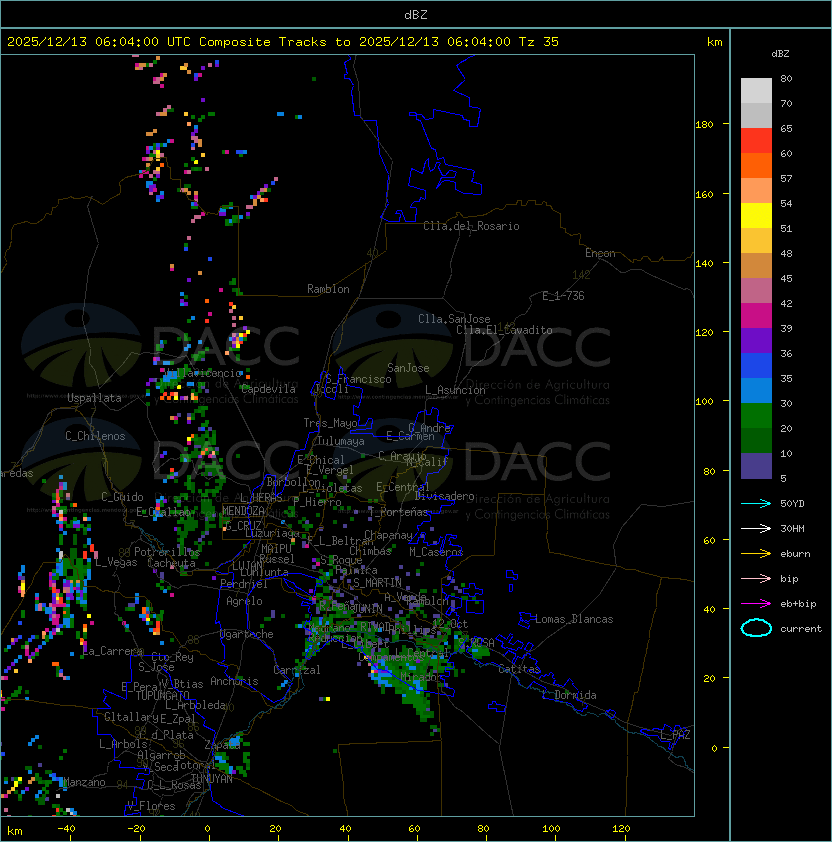Click the Ramblon label on the map
Viewport: 832px width, 842px height.
(x=328, y=289)
